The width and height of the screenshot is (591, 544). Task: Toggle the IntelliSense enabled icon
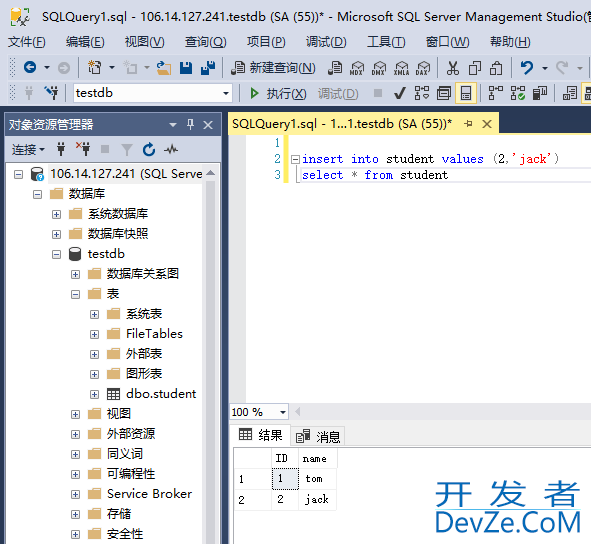coord(466,93)
